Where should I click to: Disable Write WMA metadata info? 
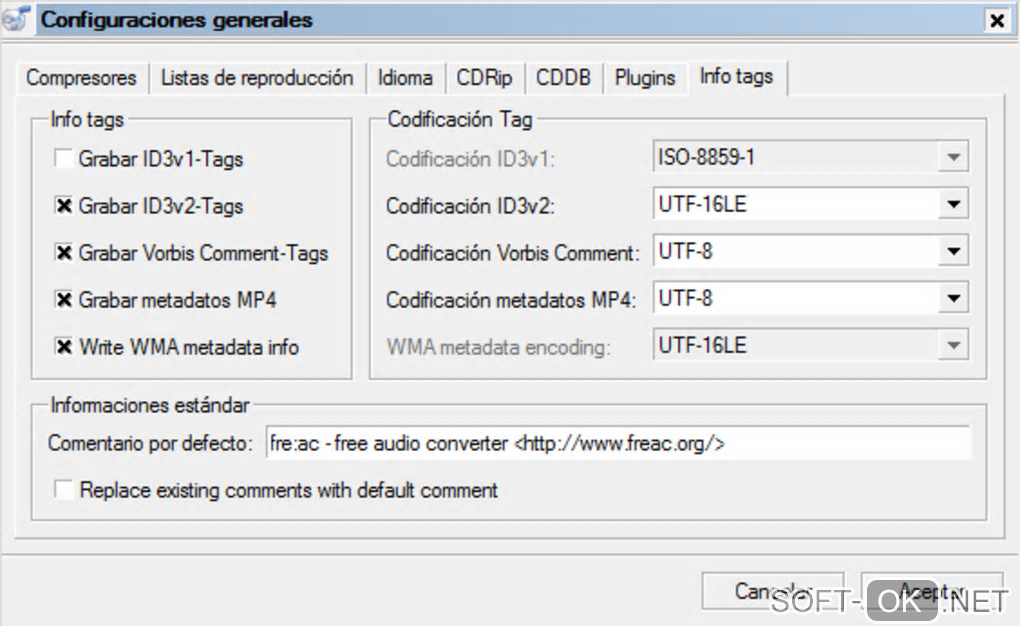tap(64, 347)
